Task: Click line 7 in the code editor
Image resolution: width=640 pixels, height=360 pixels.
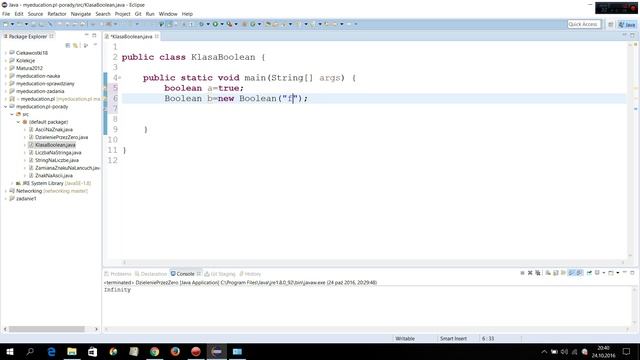Action: (x=373, y=109)
